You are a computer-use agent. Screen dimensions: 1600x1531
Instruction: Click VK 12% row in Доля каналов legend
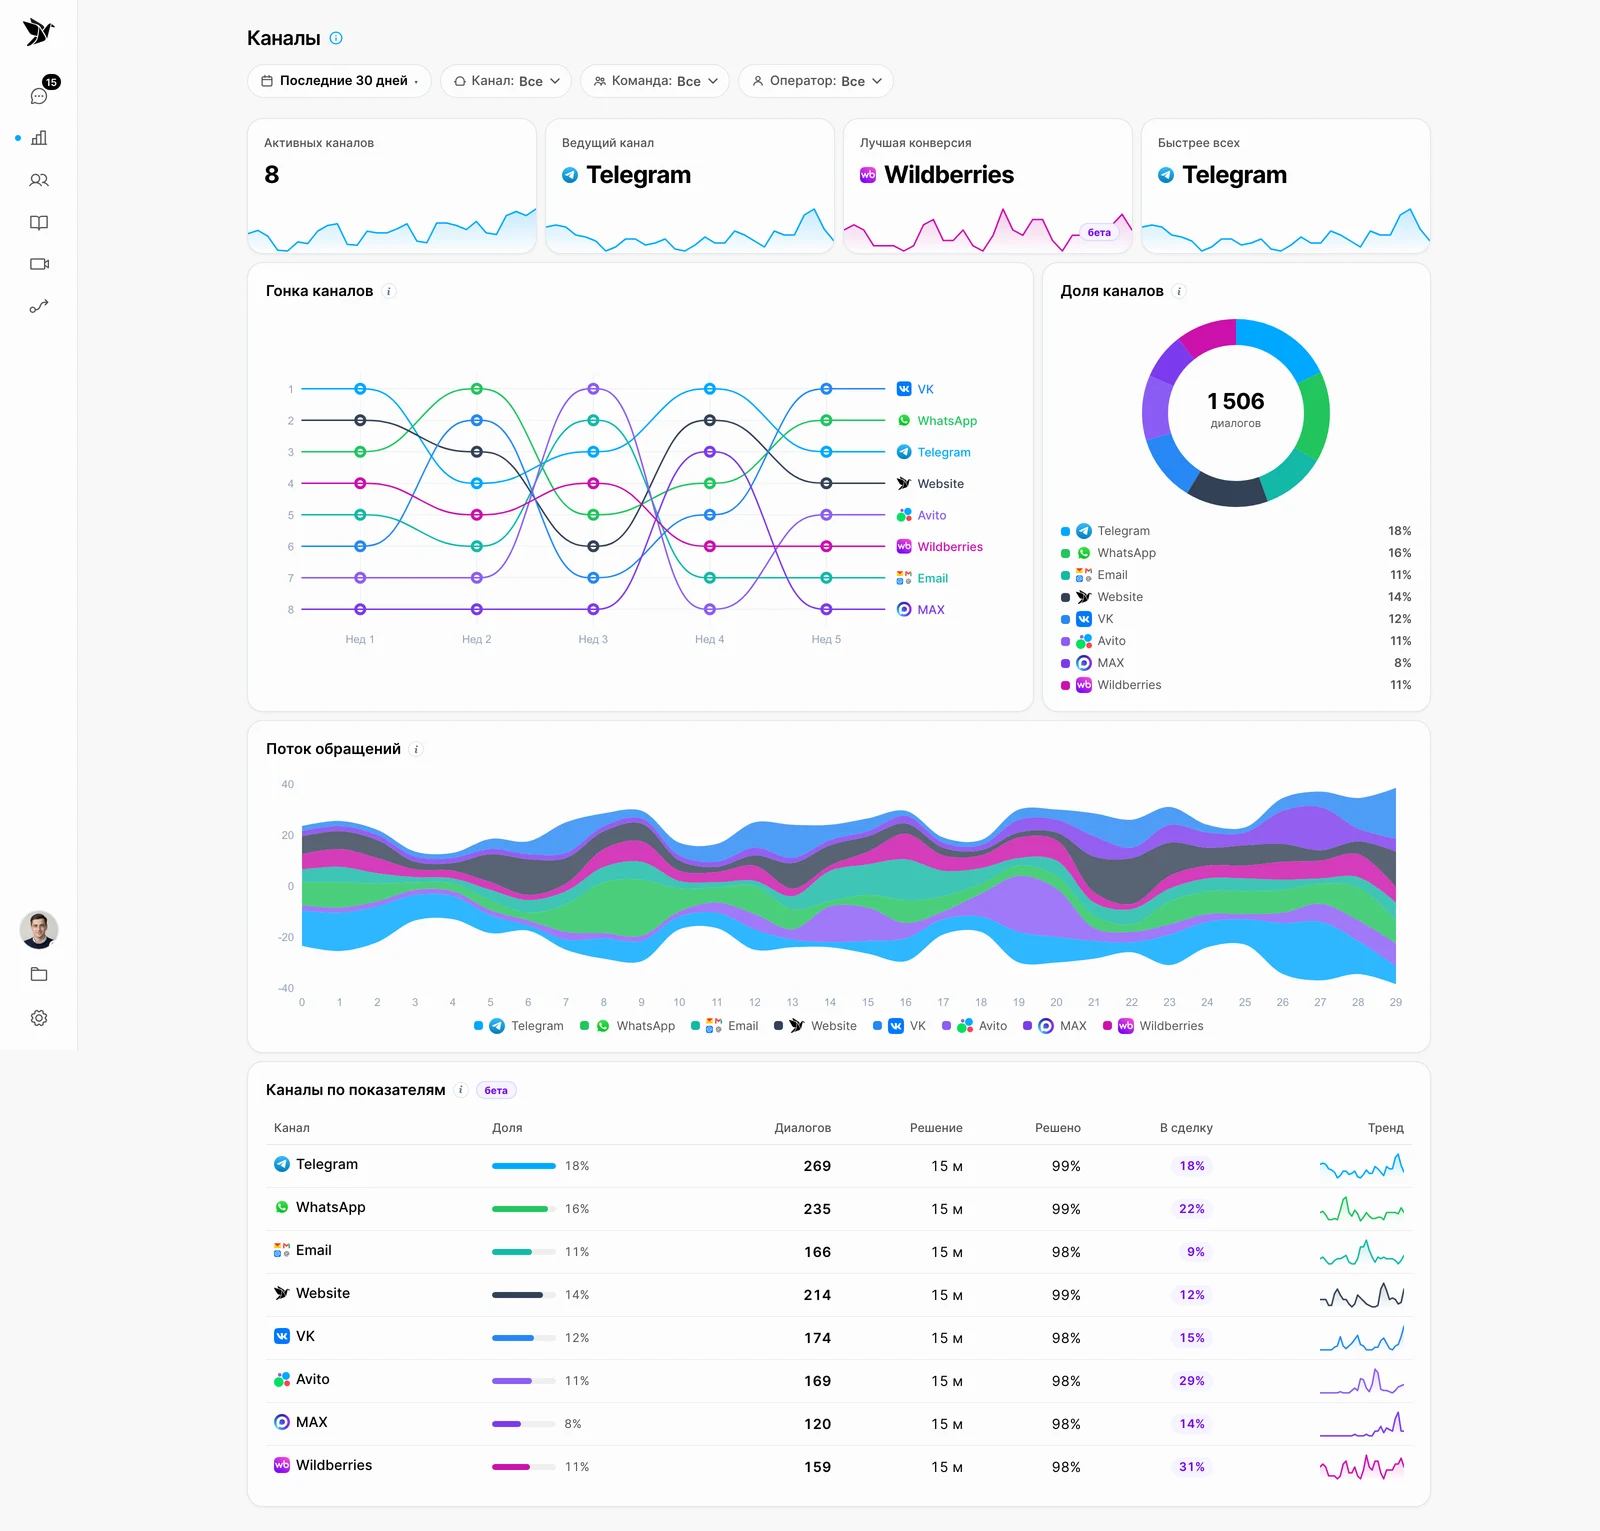(x=1236, y=619)
